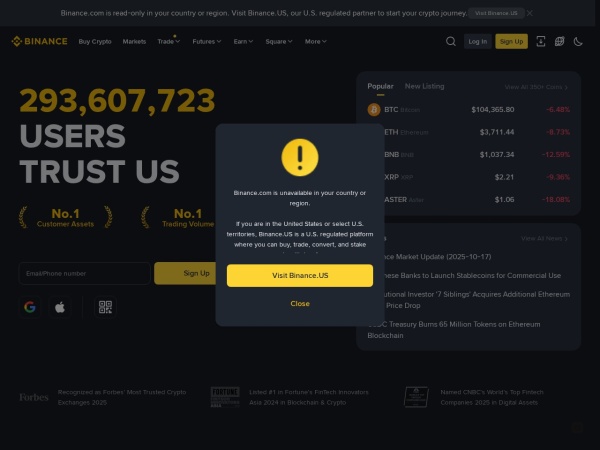Switch to the New Listing tab
The width and height of the screenshot is (600, 450).
click(x=424, y=86)
